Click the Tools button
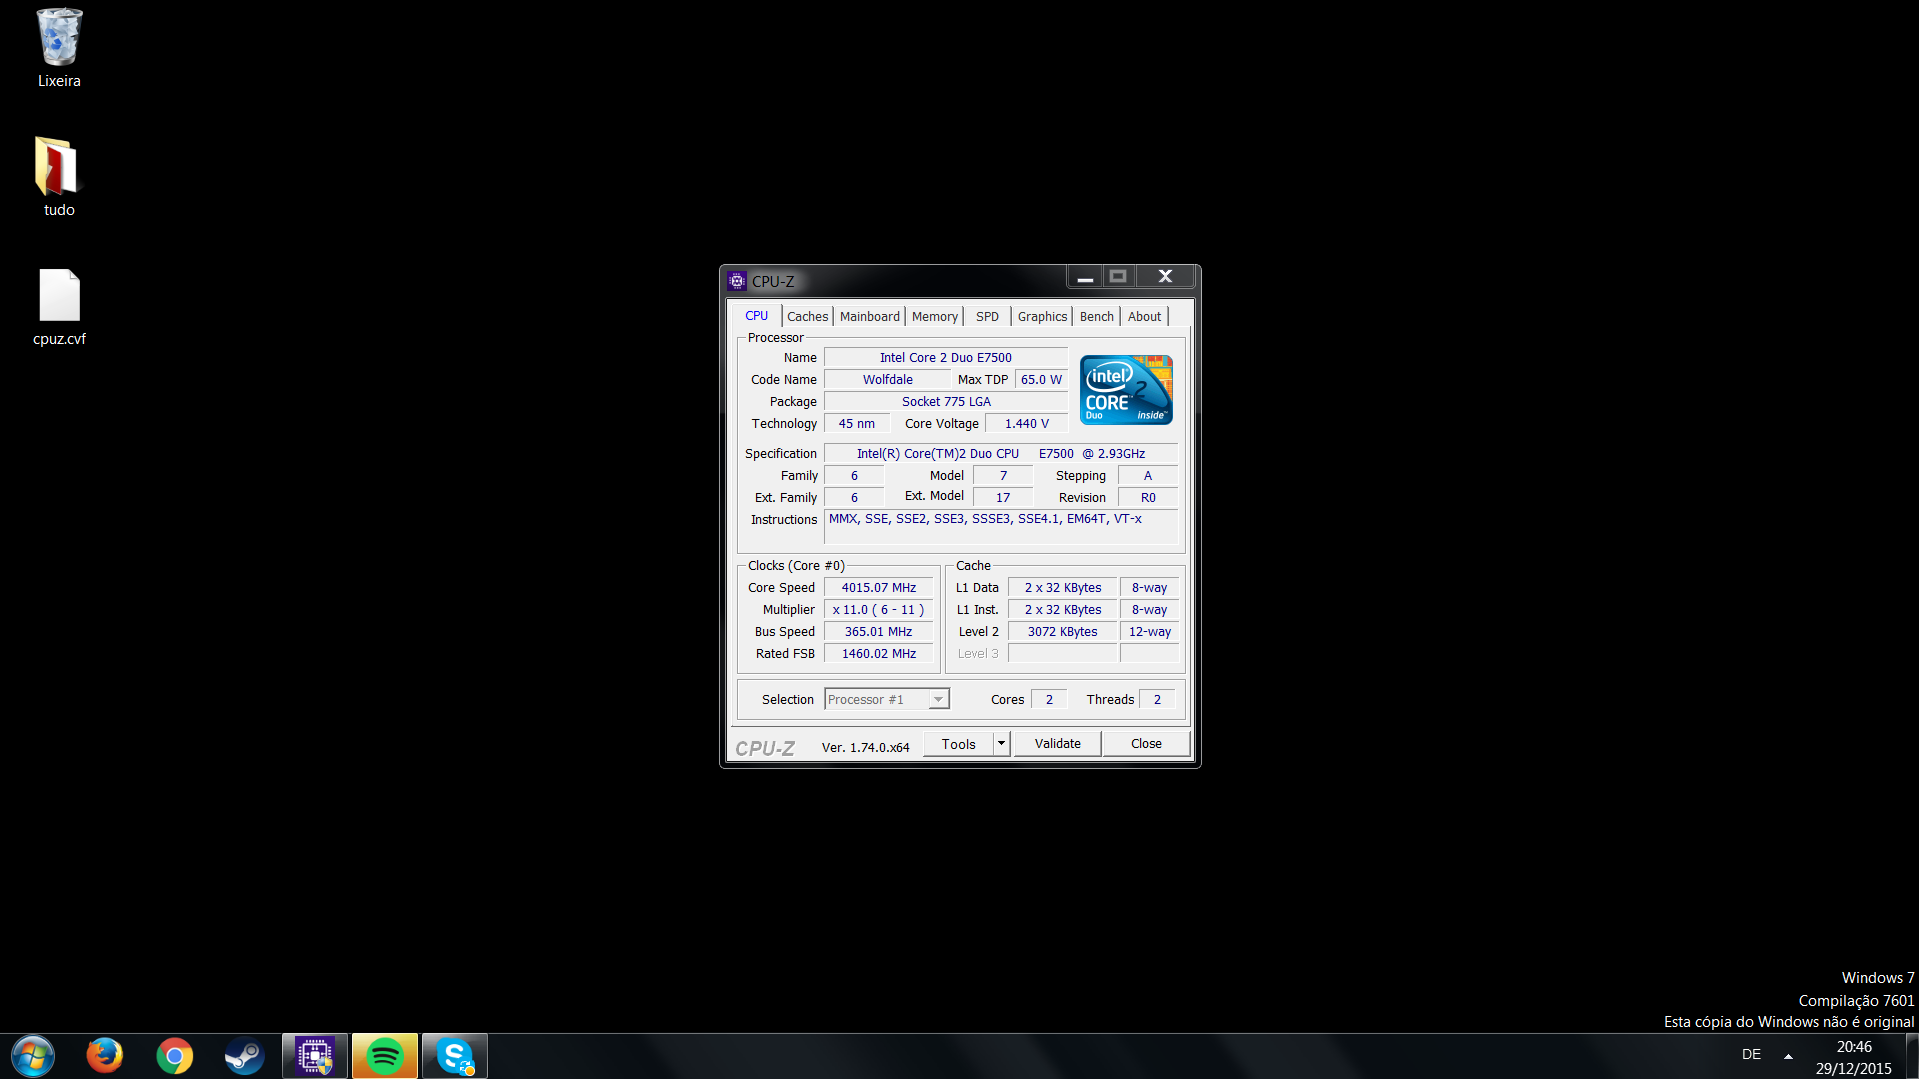 pyautogui.click(x=958, y=744)
